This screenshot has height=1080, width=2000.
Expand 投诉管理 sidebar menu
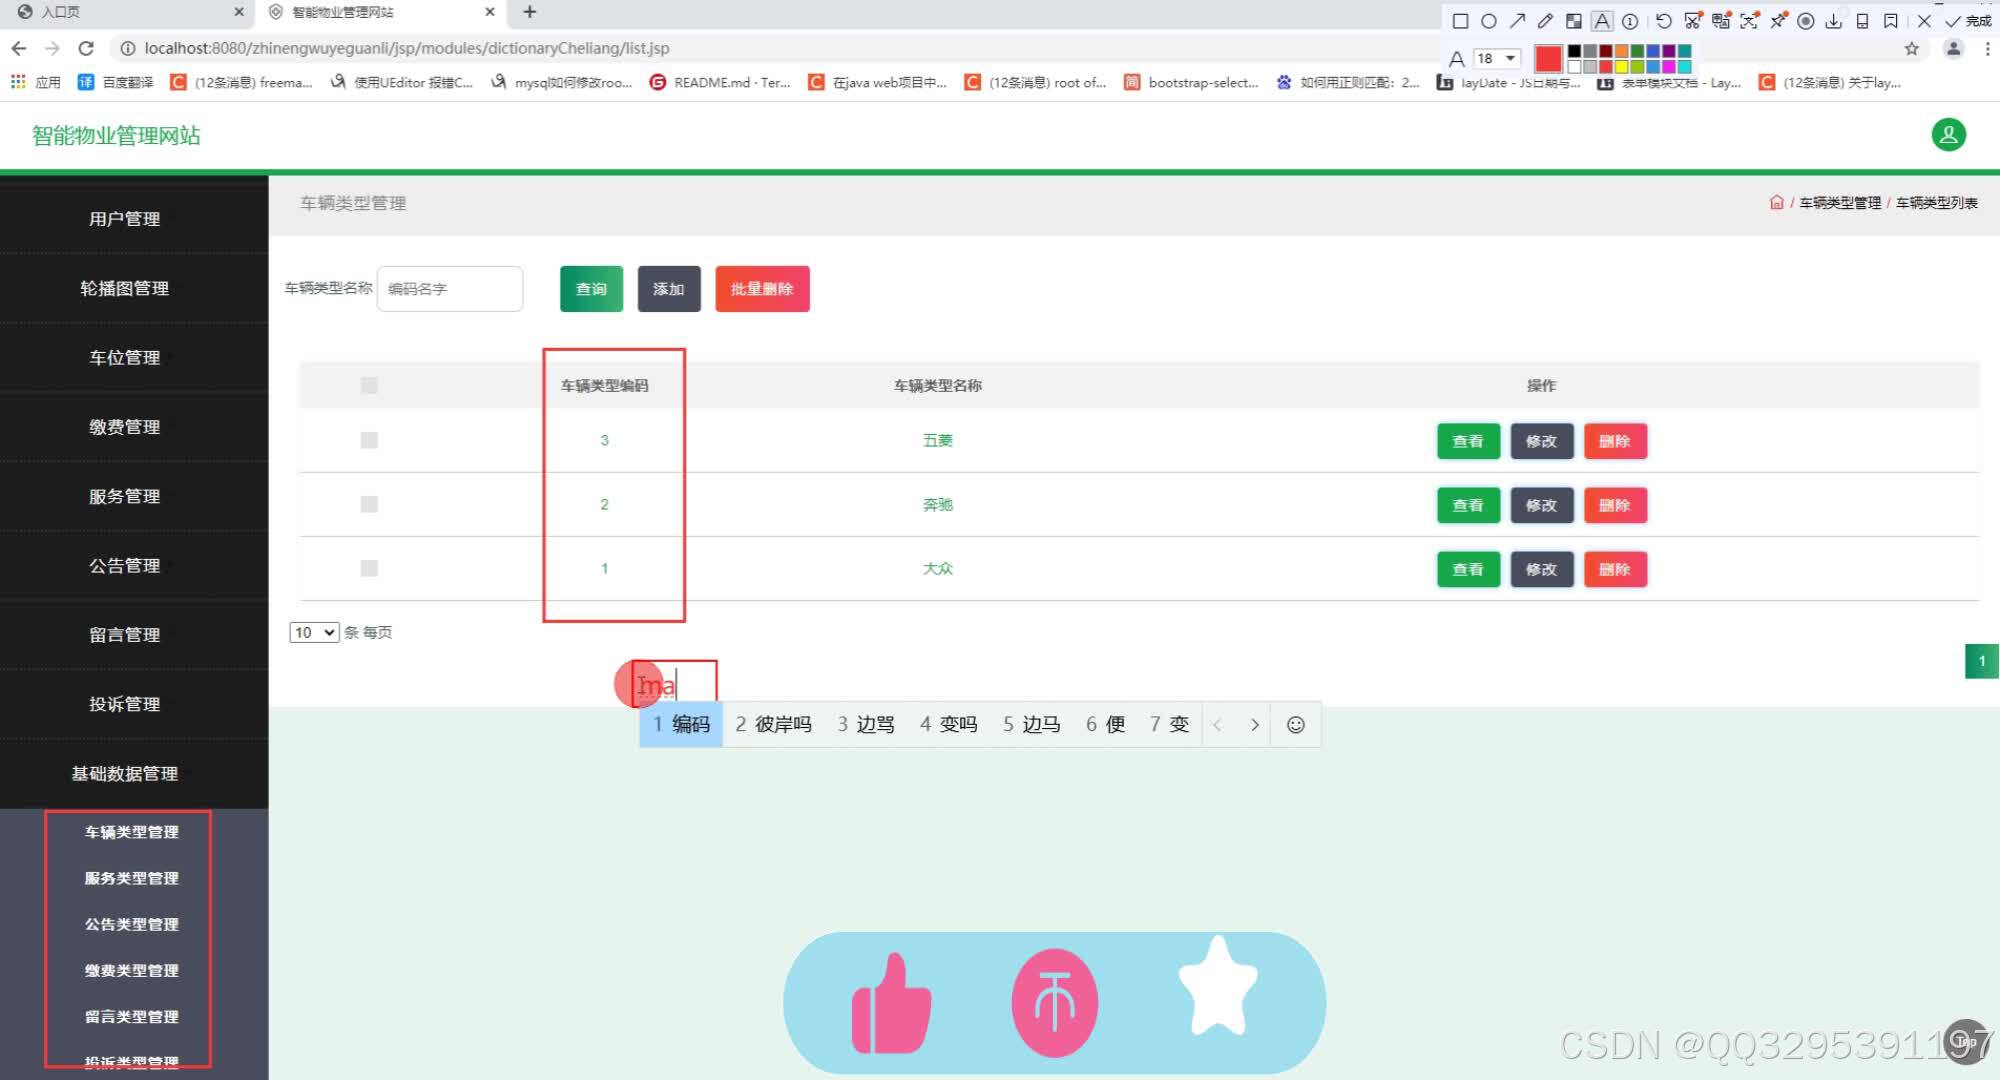(x=125, y=704)
